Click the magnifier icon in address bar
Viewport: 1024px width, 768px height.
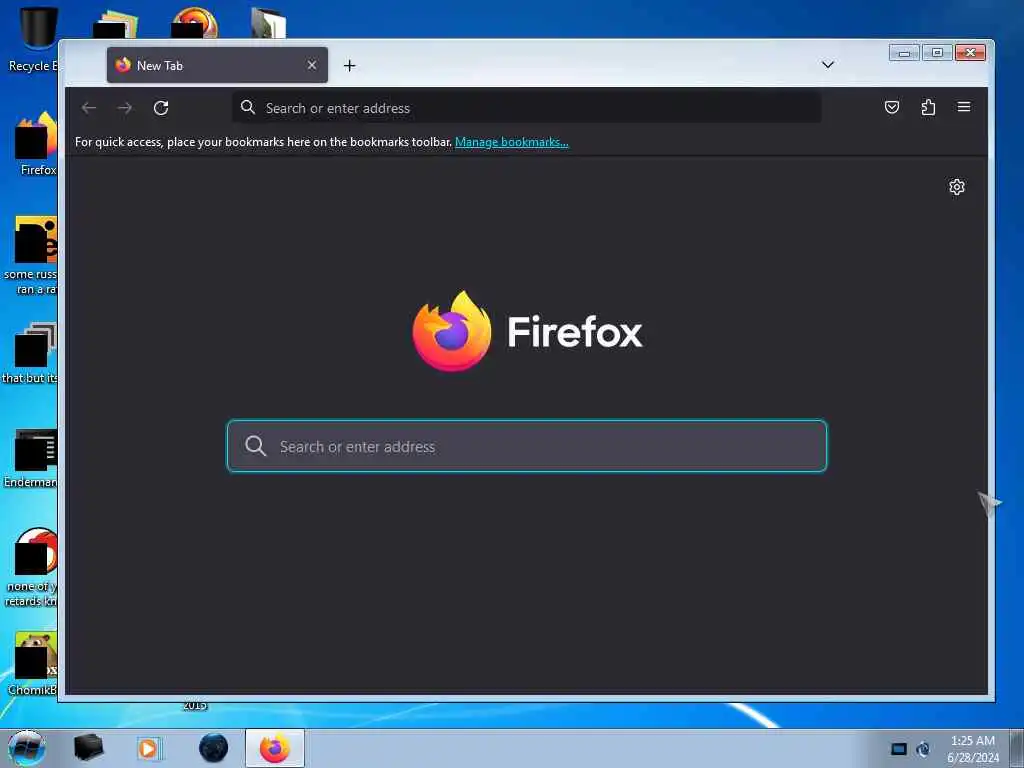tap(248, 107)
